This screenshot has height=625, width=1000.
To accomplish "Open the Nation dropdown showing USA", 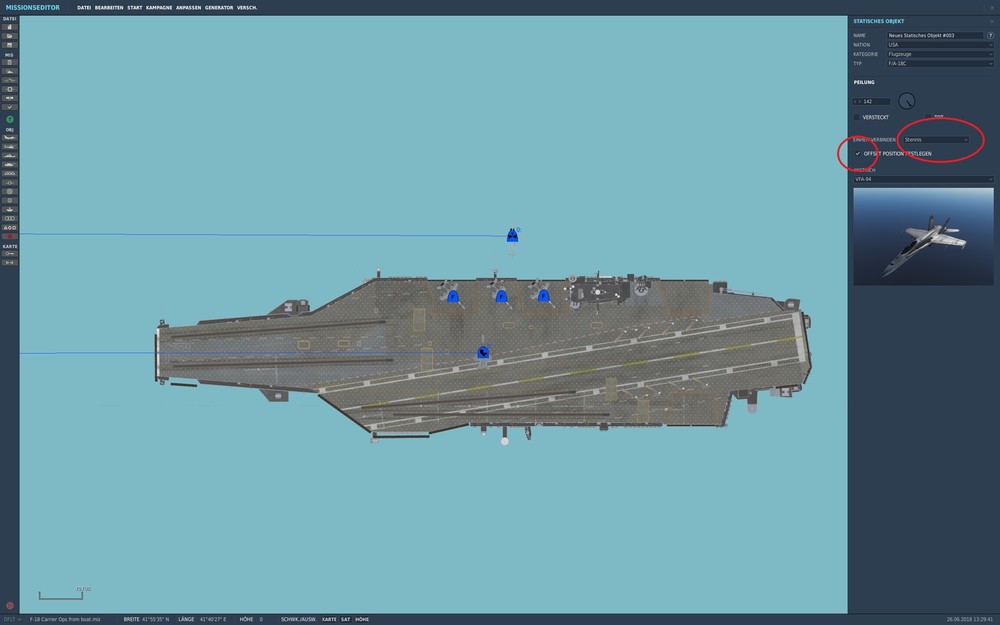I will (x=935, y=44).
